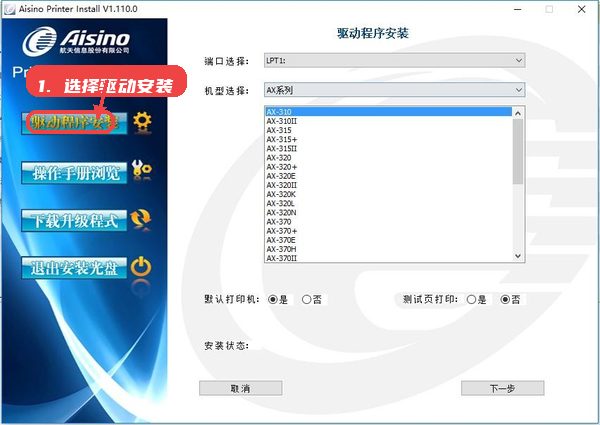
Task: Click the 退出安装光盘 exit button
Action: 74,268
